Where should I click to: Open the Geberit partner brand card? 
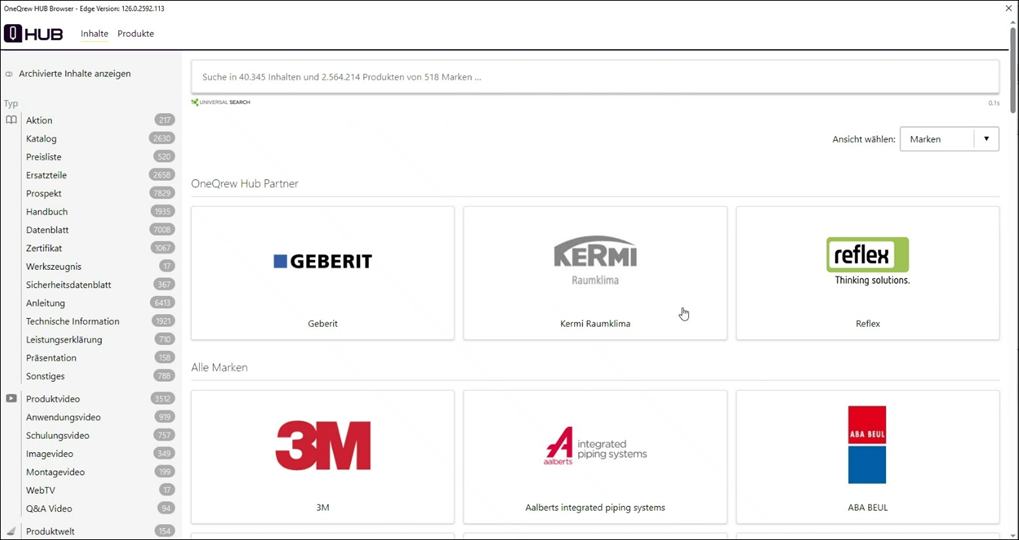coord(323,273)
